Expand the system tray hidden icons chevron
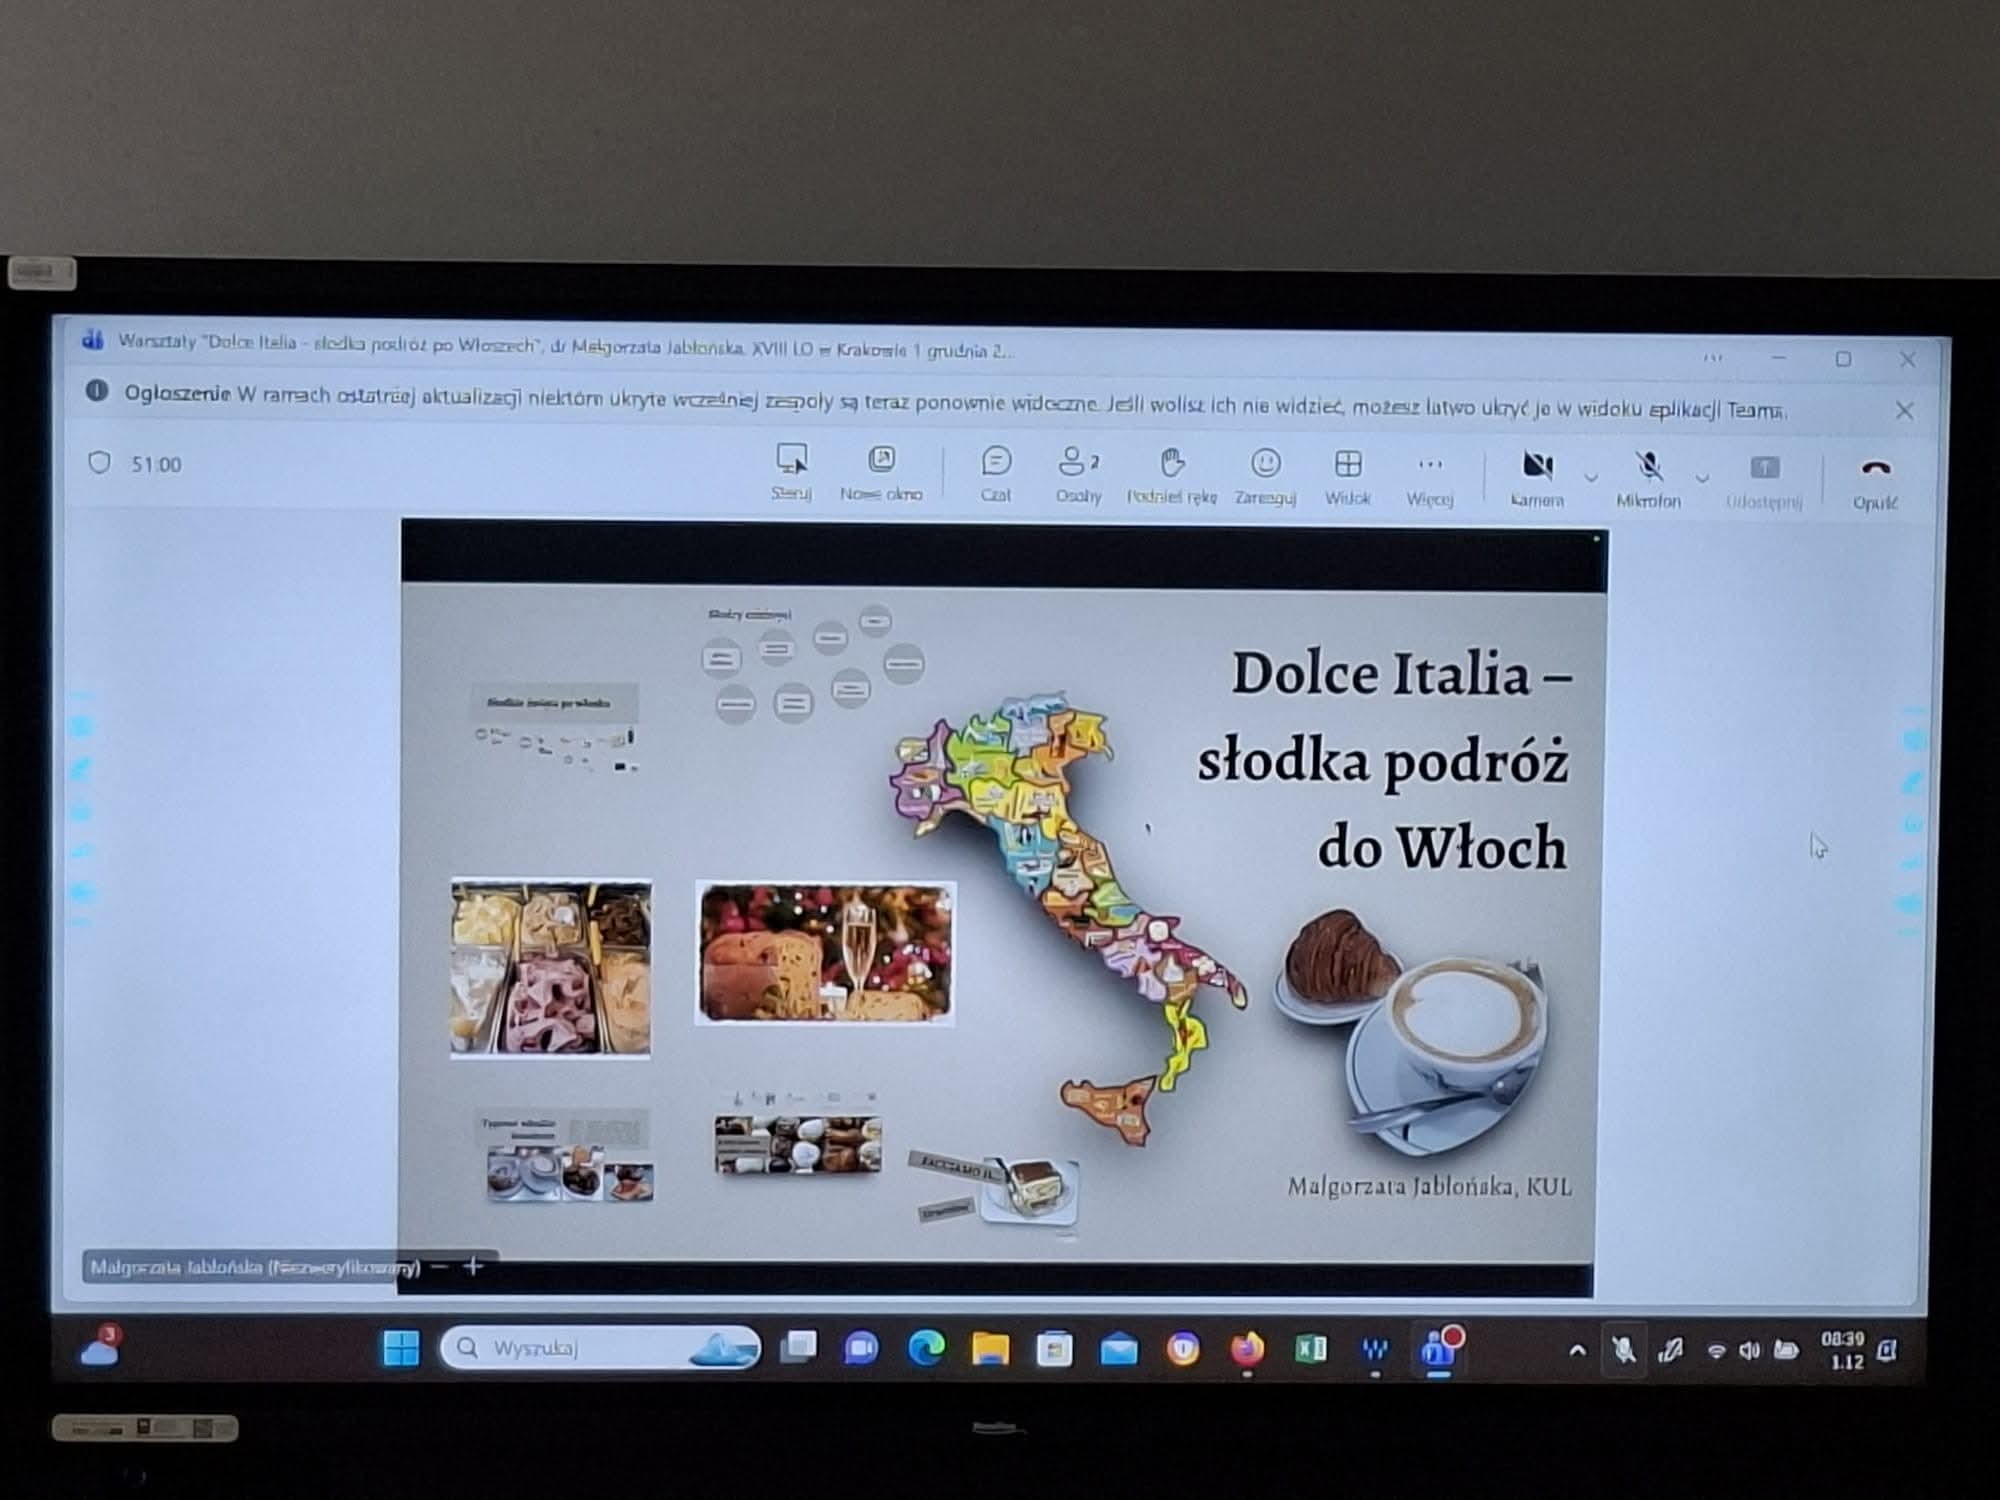The image size is (2000, 1500). (1577, 1351)
